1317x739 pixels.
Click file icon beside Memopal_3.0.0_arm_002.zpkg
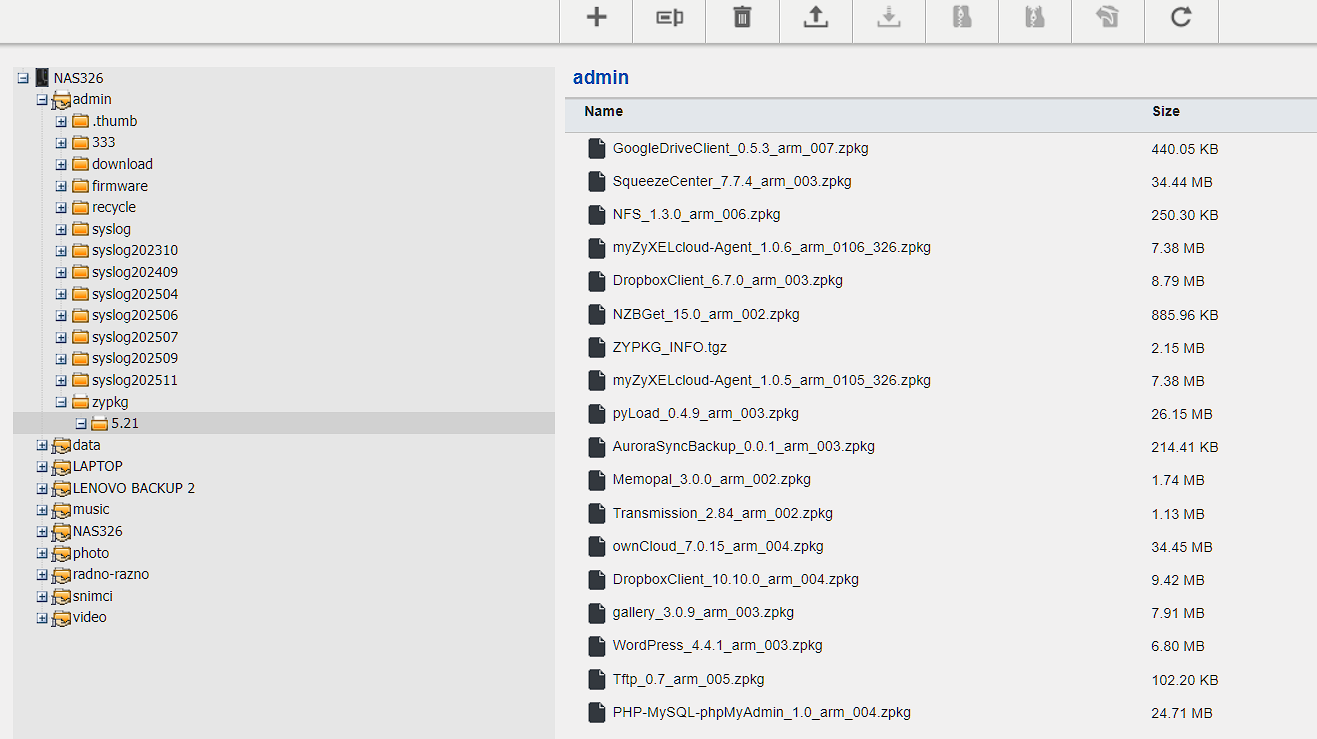597,480
